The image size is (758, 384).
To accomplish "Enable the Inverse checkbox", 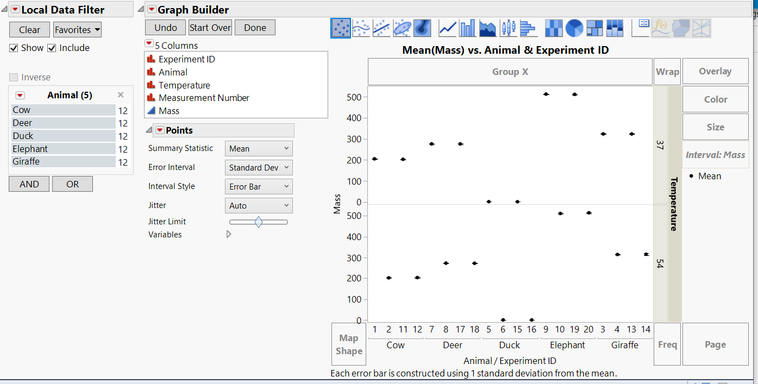I will 14,77.
